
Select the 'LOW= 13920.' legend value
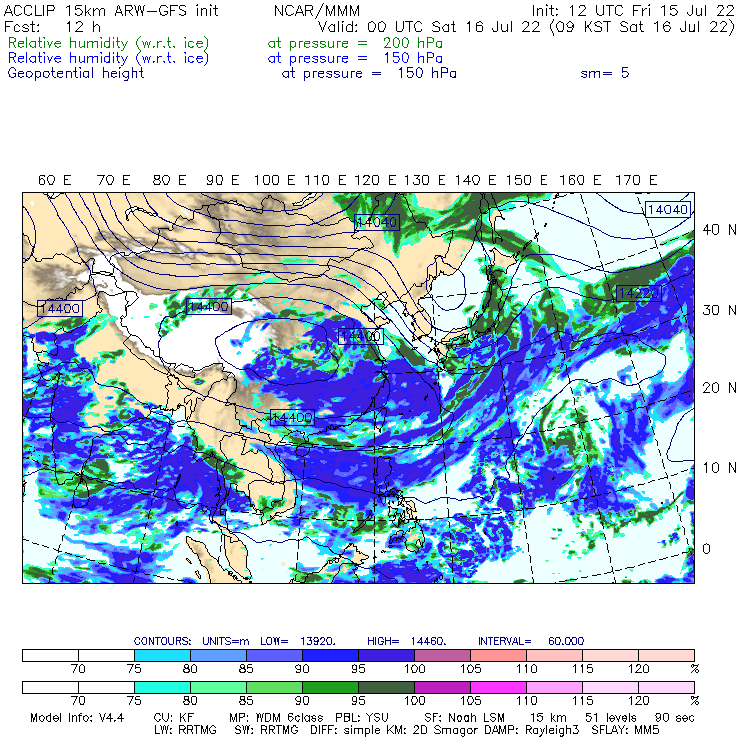point(298,641)
